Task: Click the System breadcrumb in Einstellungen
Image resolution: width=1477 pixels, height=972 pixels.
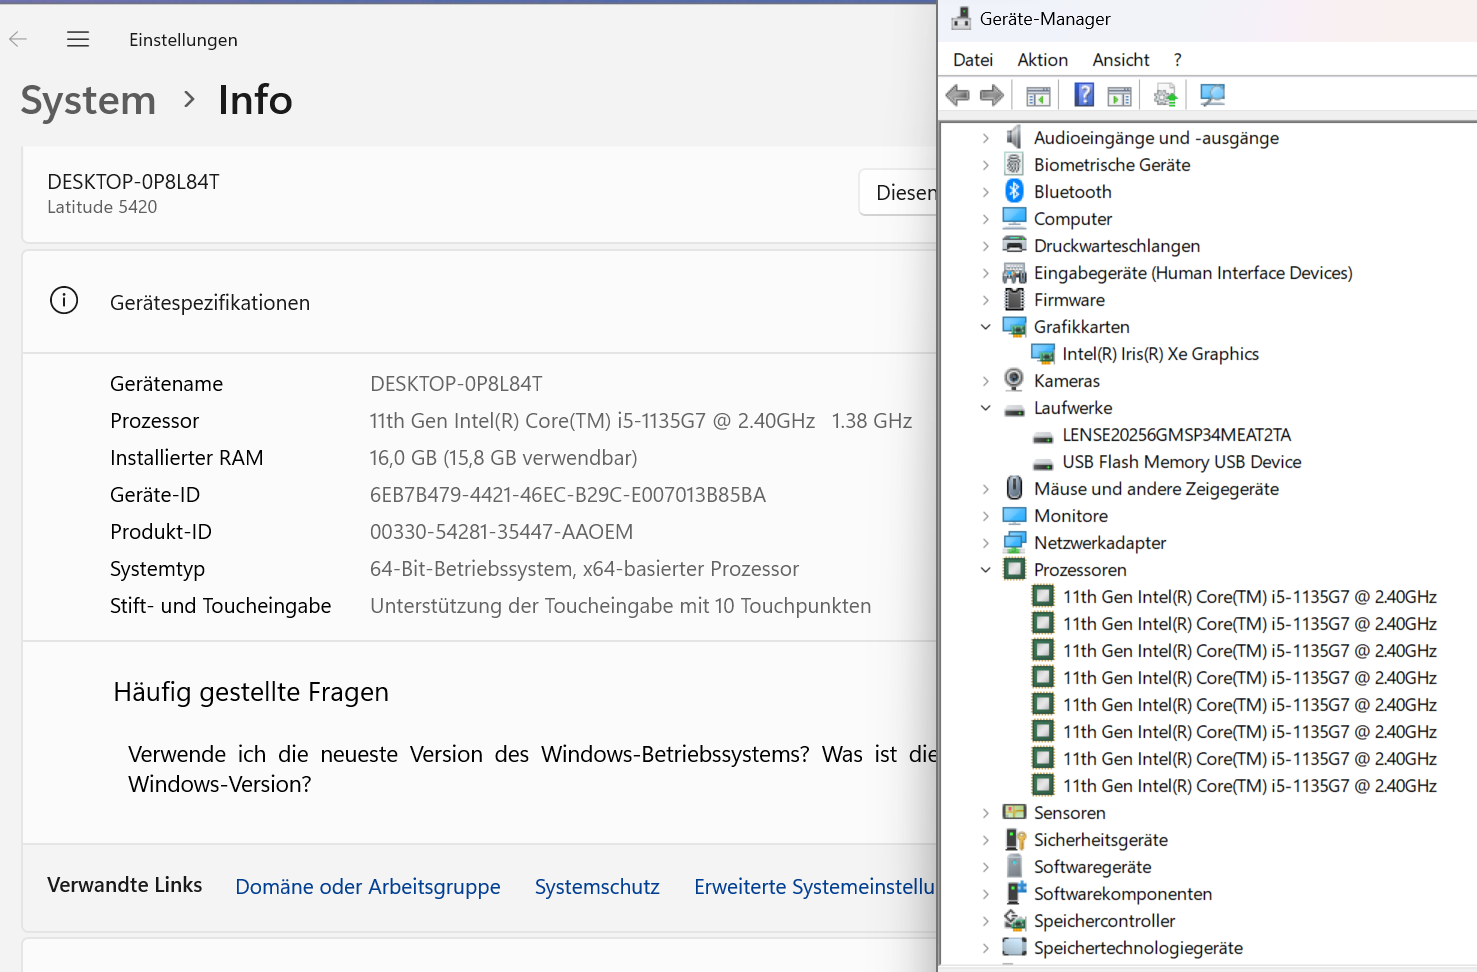Action: (x=88, y=100)
